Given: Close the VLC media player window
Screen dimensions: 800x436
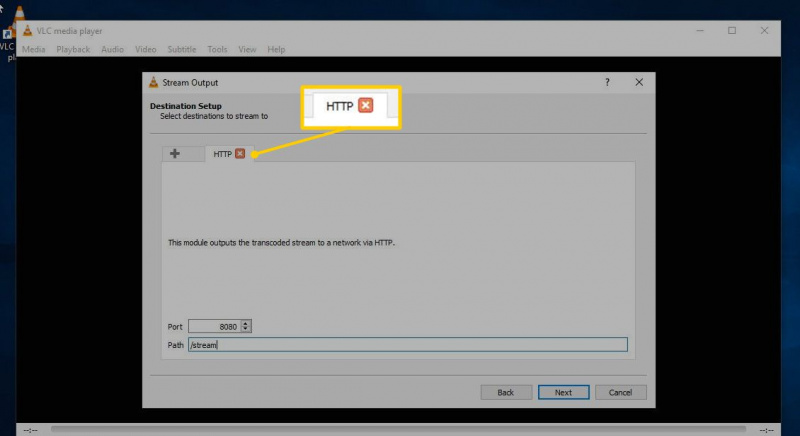Looking at the screenshot, I should (x=764, y=31).
